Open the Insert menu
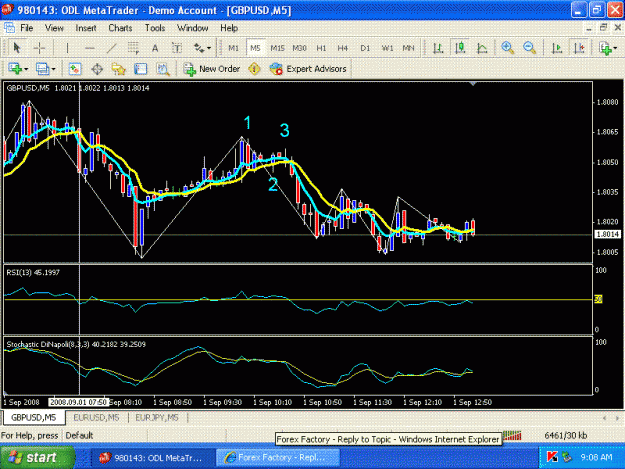 (x=86, y=28)
